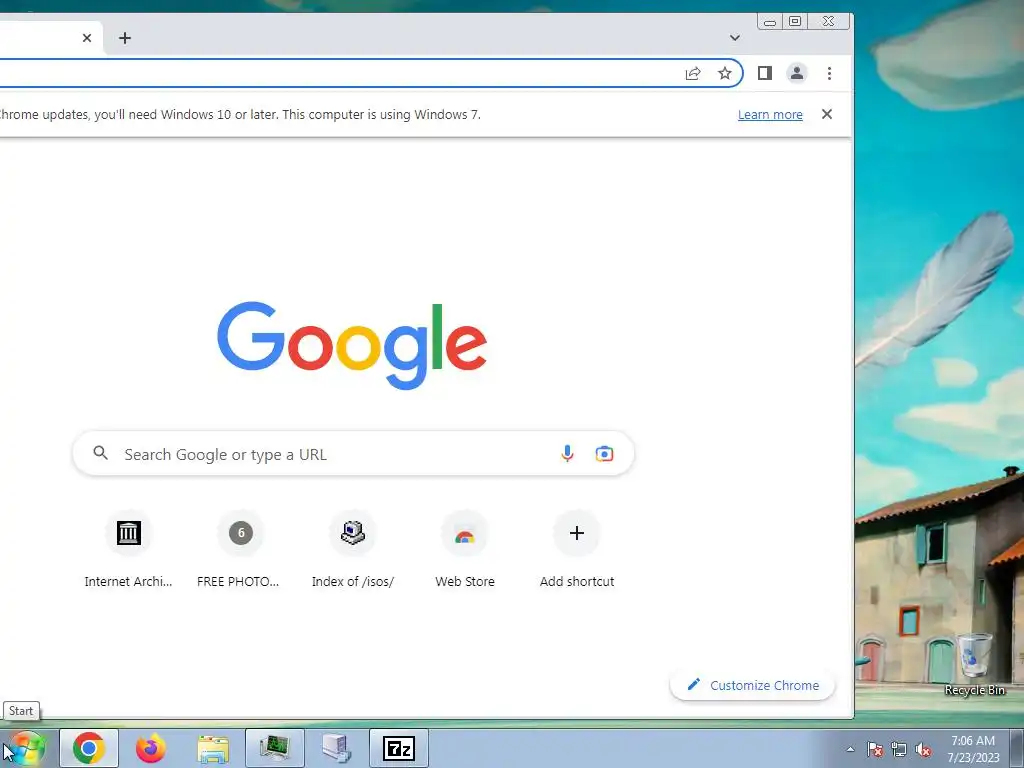Open the computer tower app on taskbar
1024x768 pixels.
pyautogui.click(x=337, y=748)
